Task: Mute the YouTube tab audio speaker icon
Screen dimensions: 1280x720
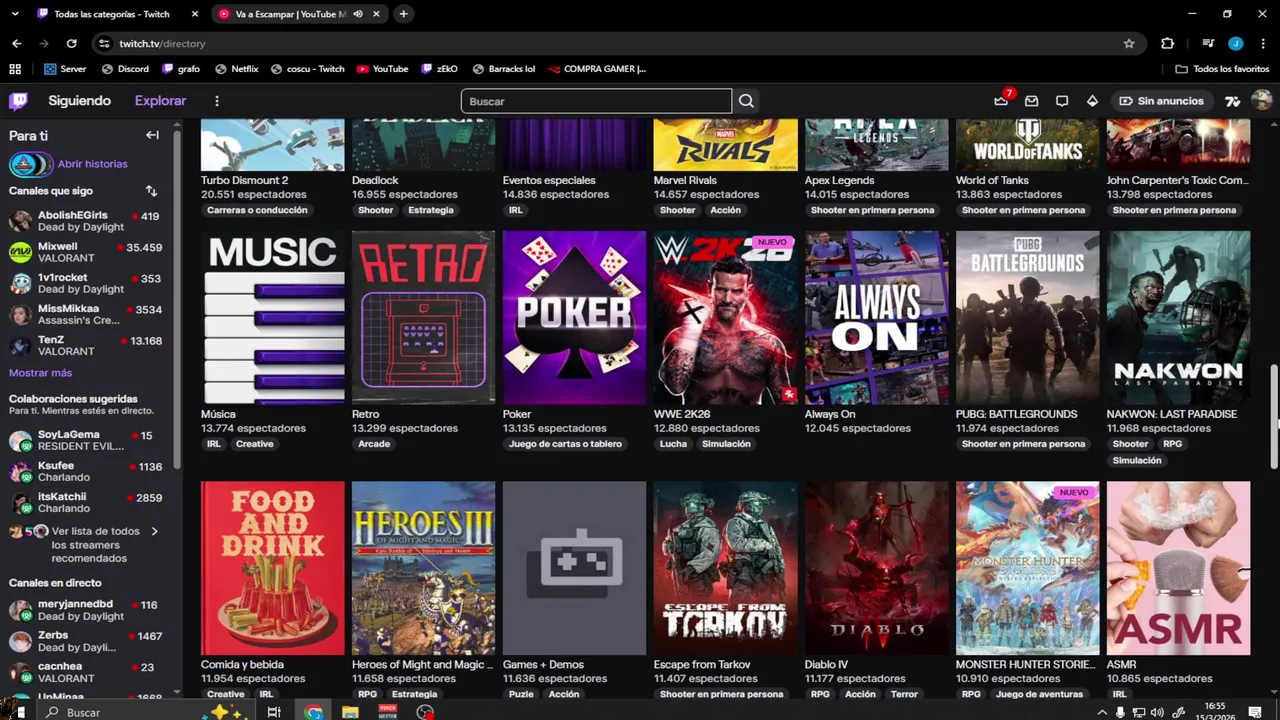Action: coord(358,14)
